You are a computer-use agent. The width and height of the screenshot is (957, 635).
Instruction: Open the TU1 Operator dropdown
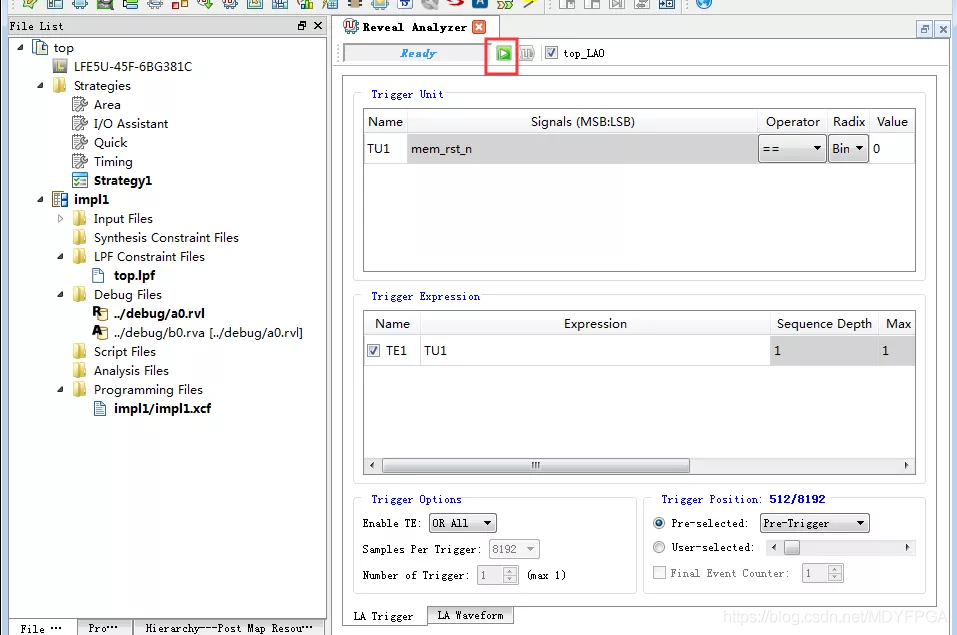point(792,148)
